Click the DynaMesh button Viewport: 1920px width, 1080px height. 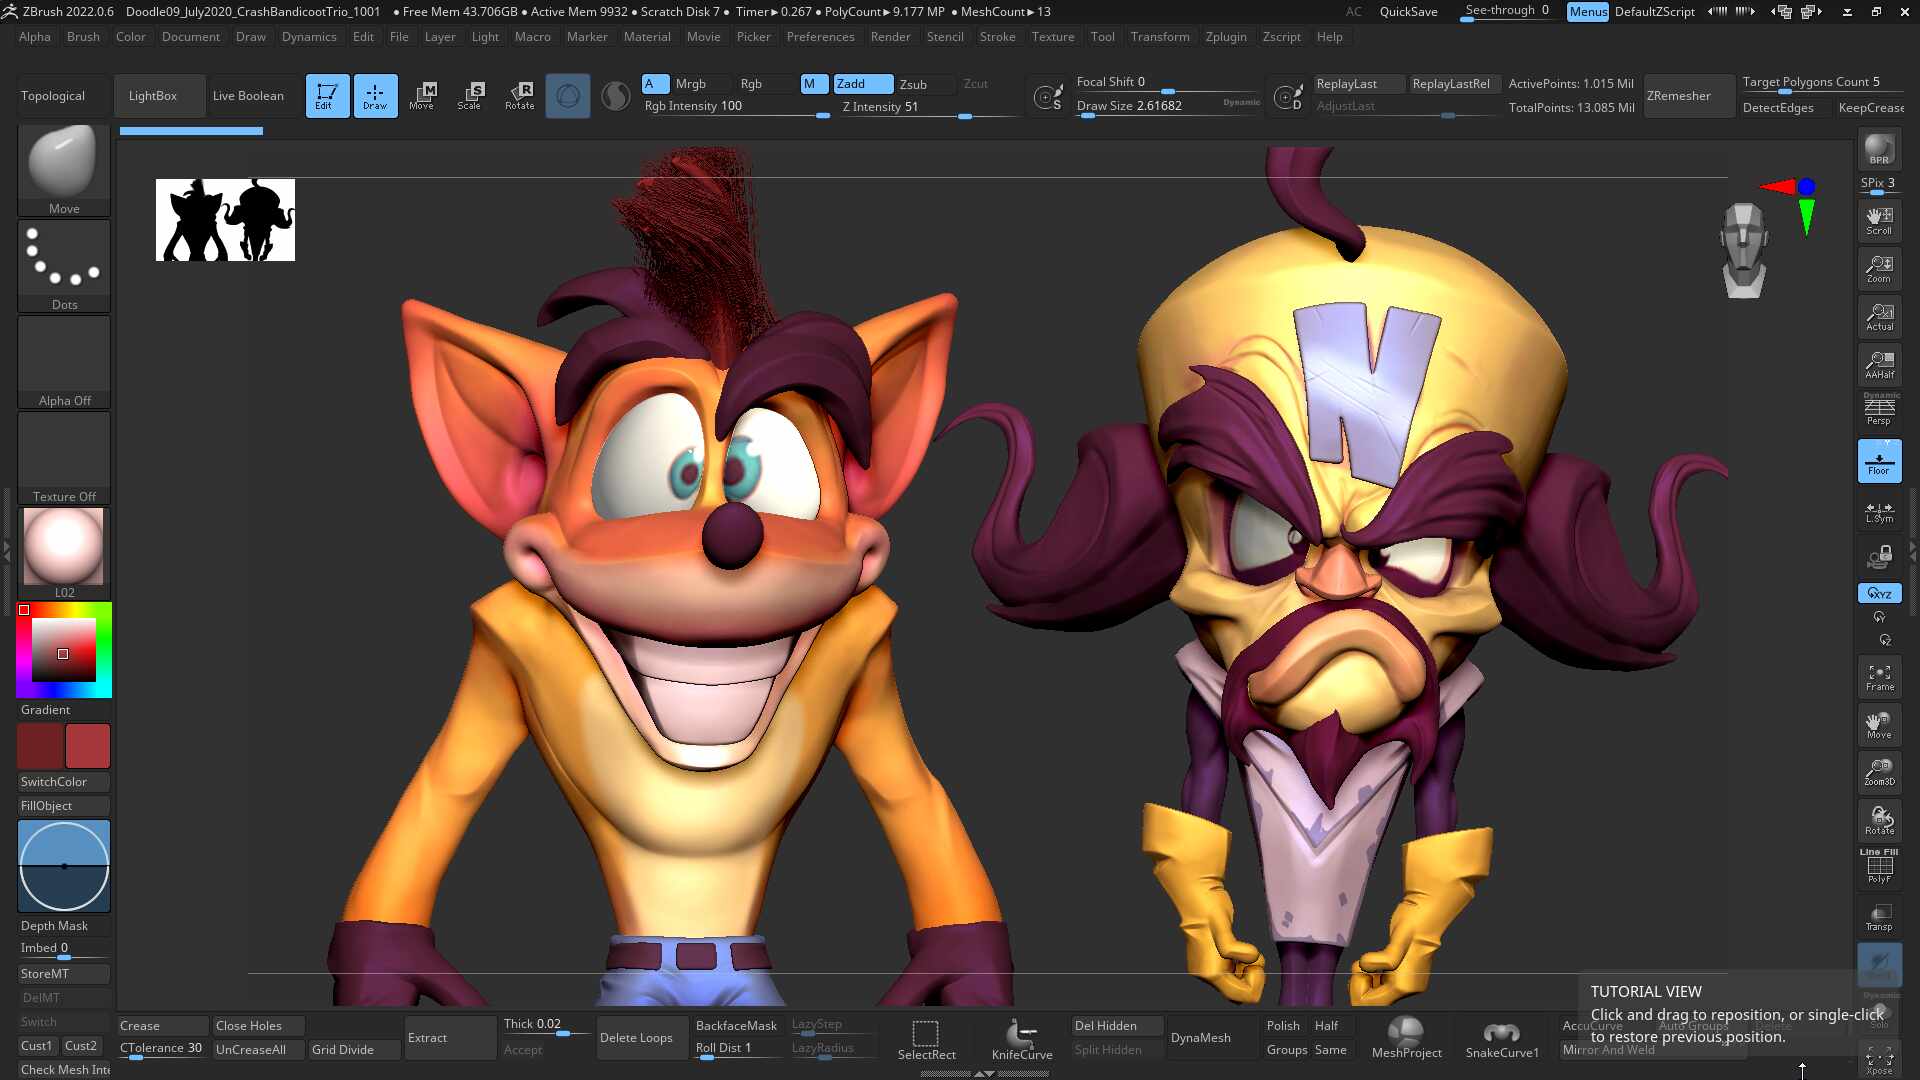click(1200, 1038)
